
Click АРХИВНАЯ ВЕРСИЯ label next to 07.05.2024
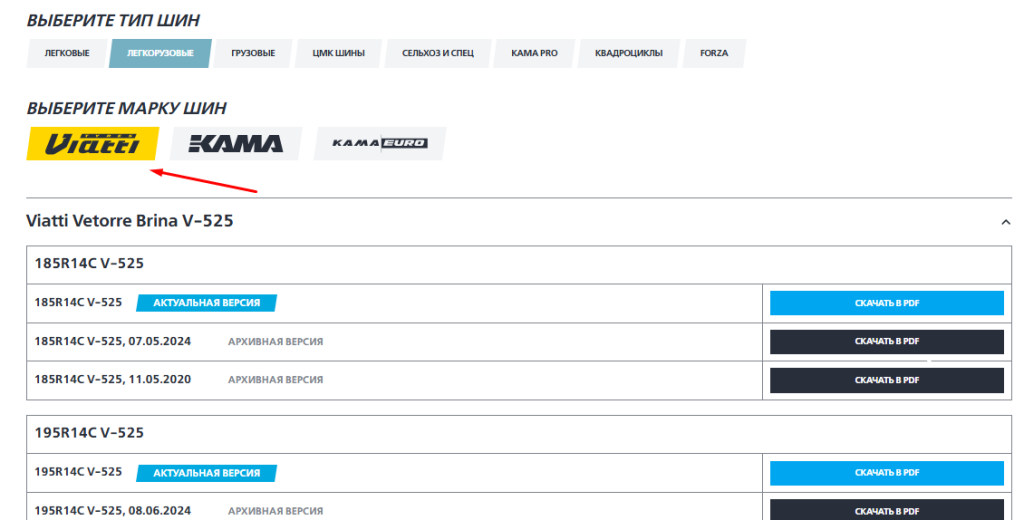pos(276,342)
